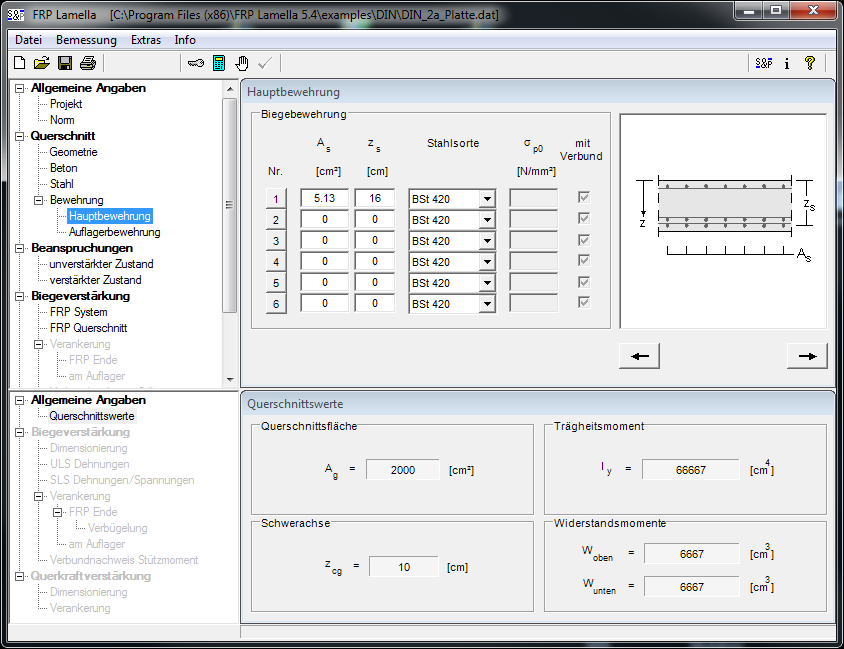Click the hand stop icon in the toolbar
This screenshot has width=844, height=649.
(x=242, y=63)
